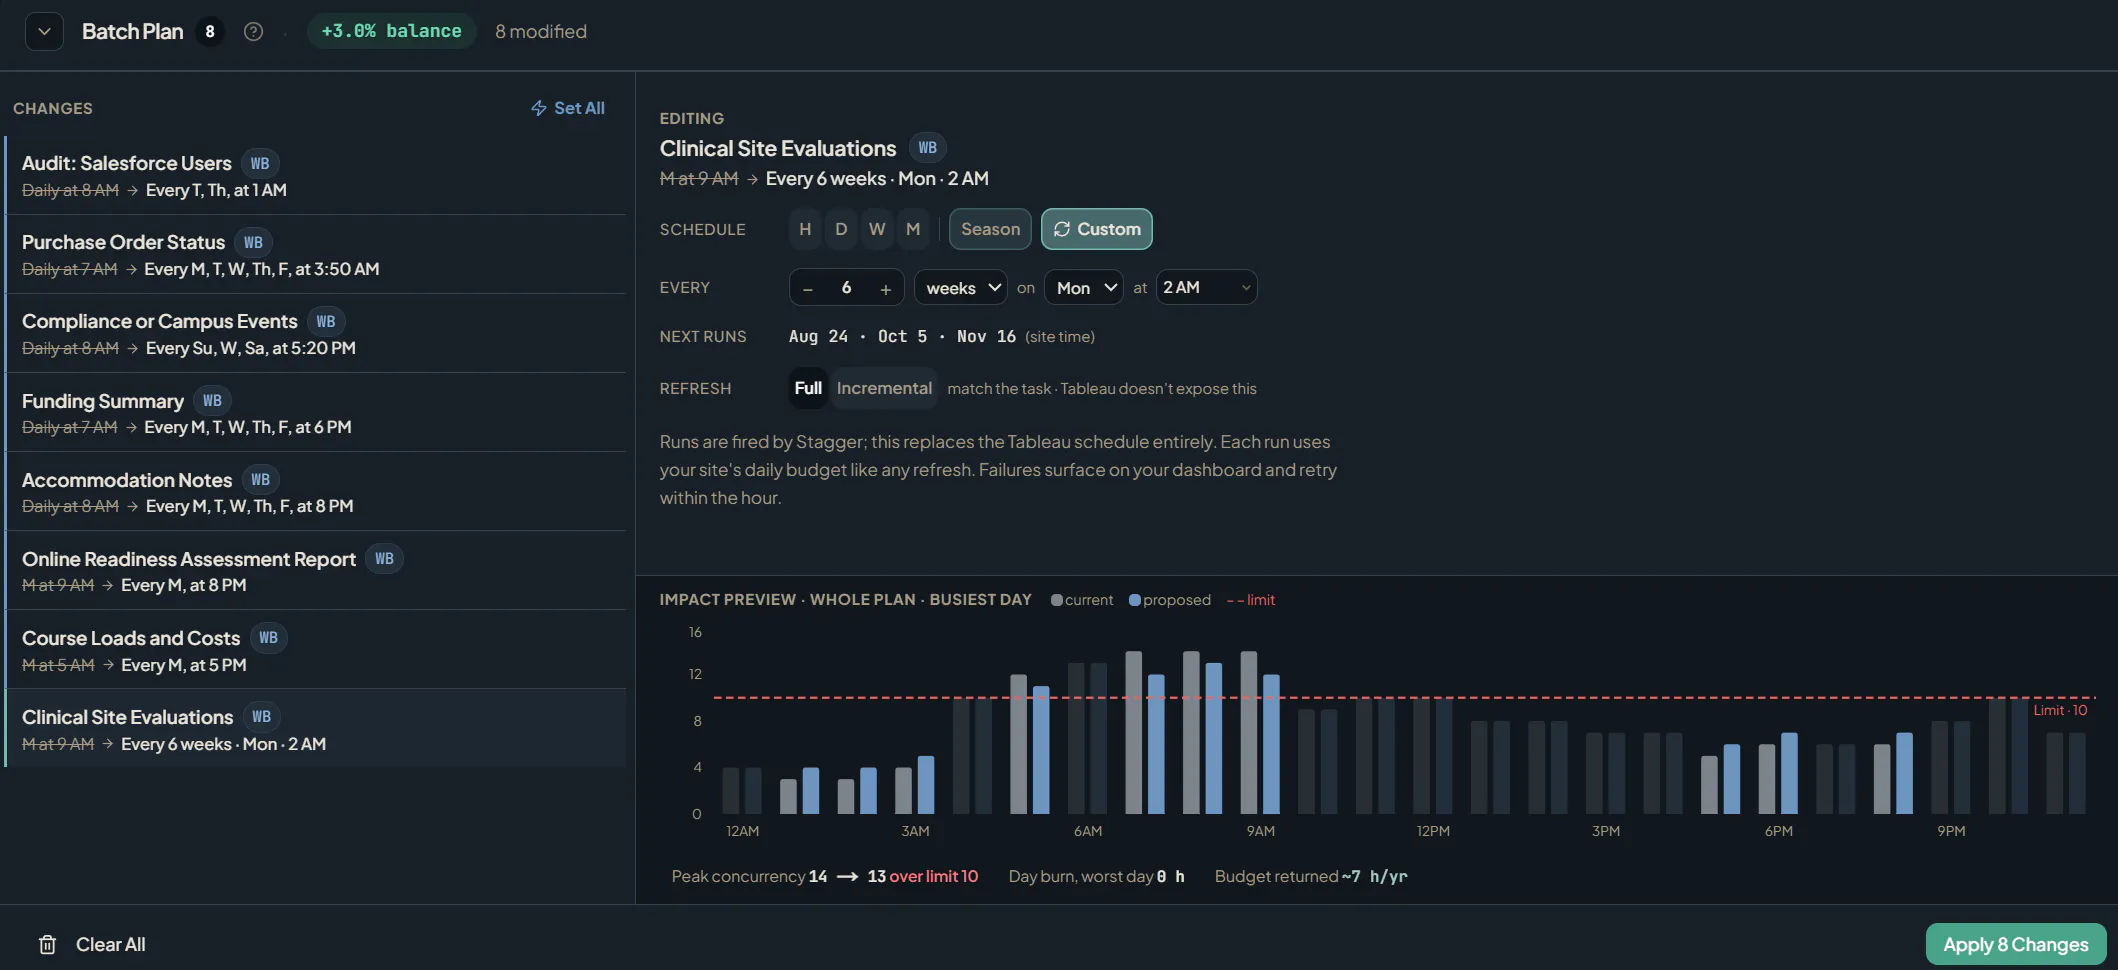
Task: Select Daily (D) schedule option
Action: [841, 229]
